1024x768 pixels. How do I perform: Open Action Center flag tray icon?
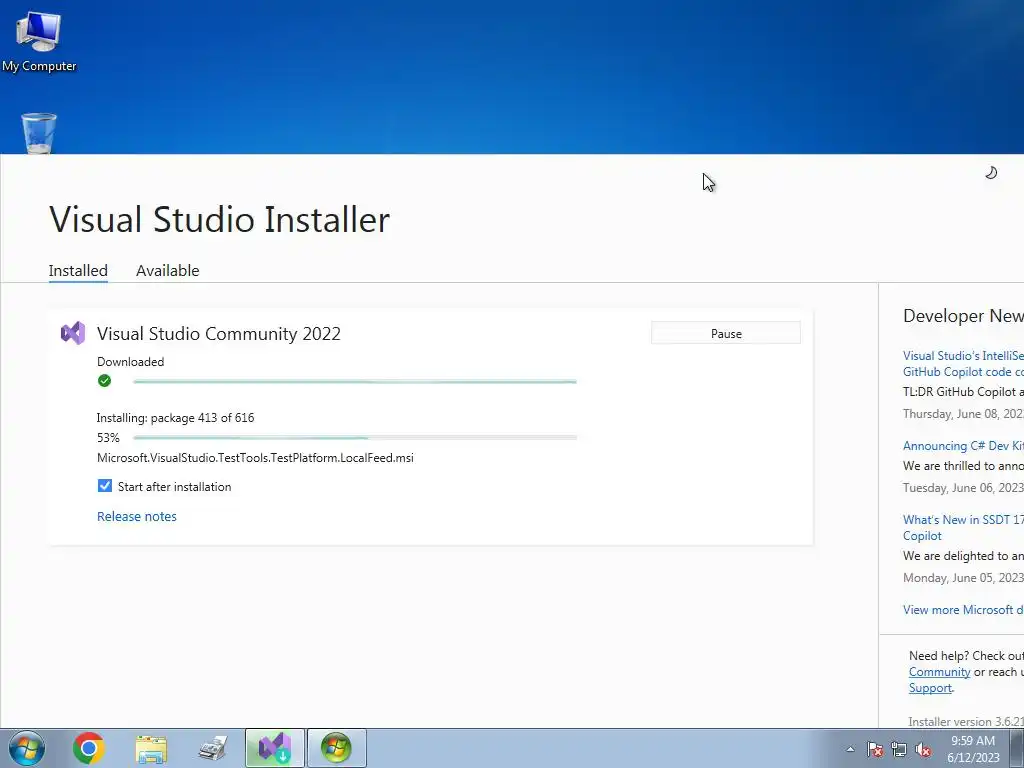tap(875, 749)
